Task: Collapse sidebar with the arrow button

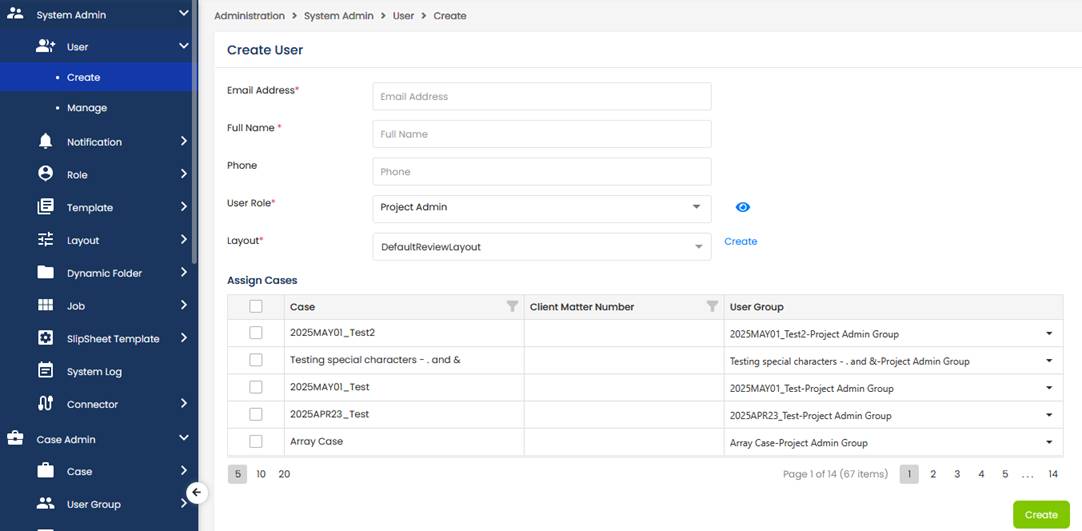Action: tap(197, 492)
